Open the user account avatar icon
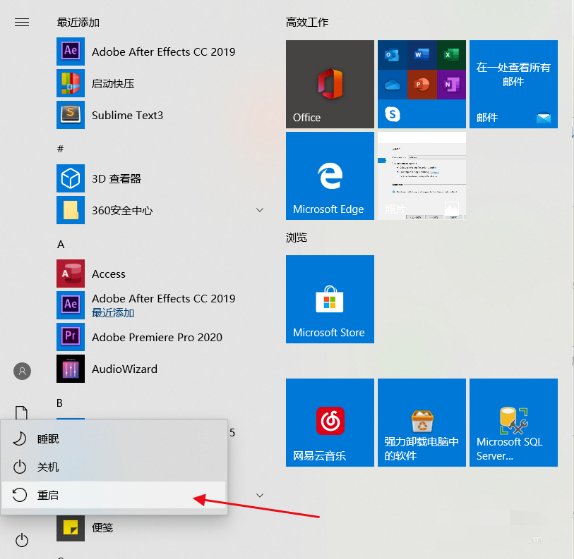574x559 pixels. 22,371
